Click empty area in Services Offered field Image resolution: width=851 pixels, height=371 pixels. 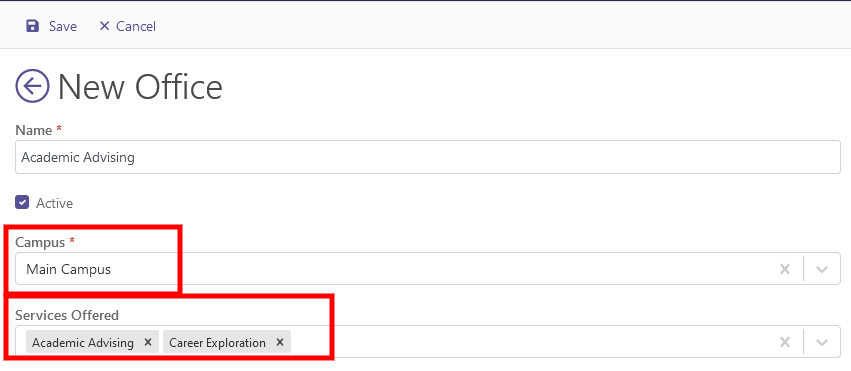532,342
